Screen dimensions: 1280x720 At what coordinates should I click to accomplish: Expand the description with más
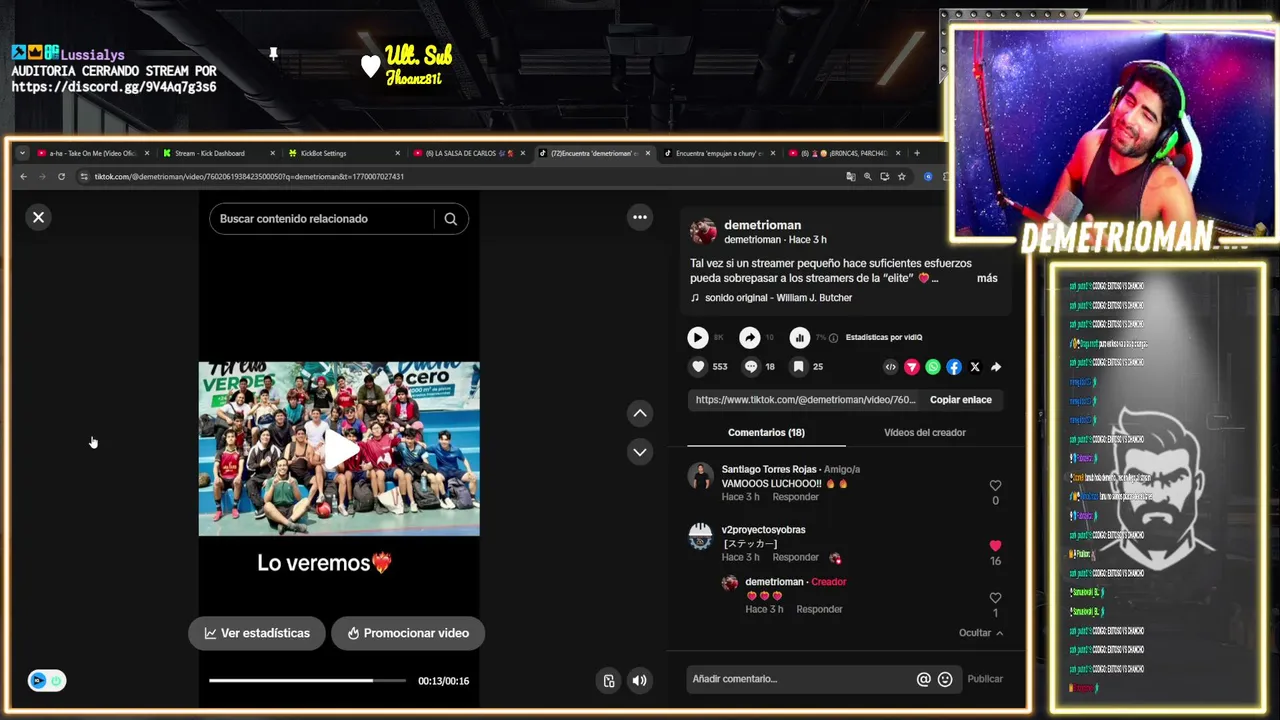(x=987, y=278)
